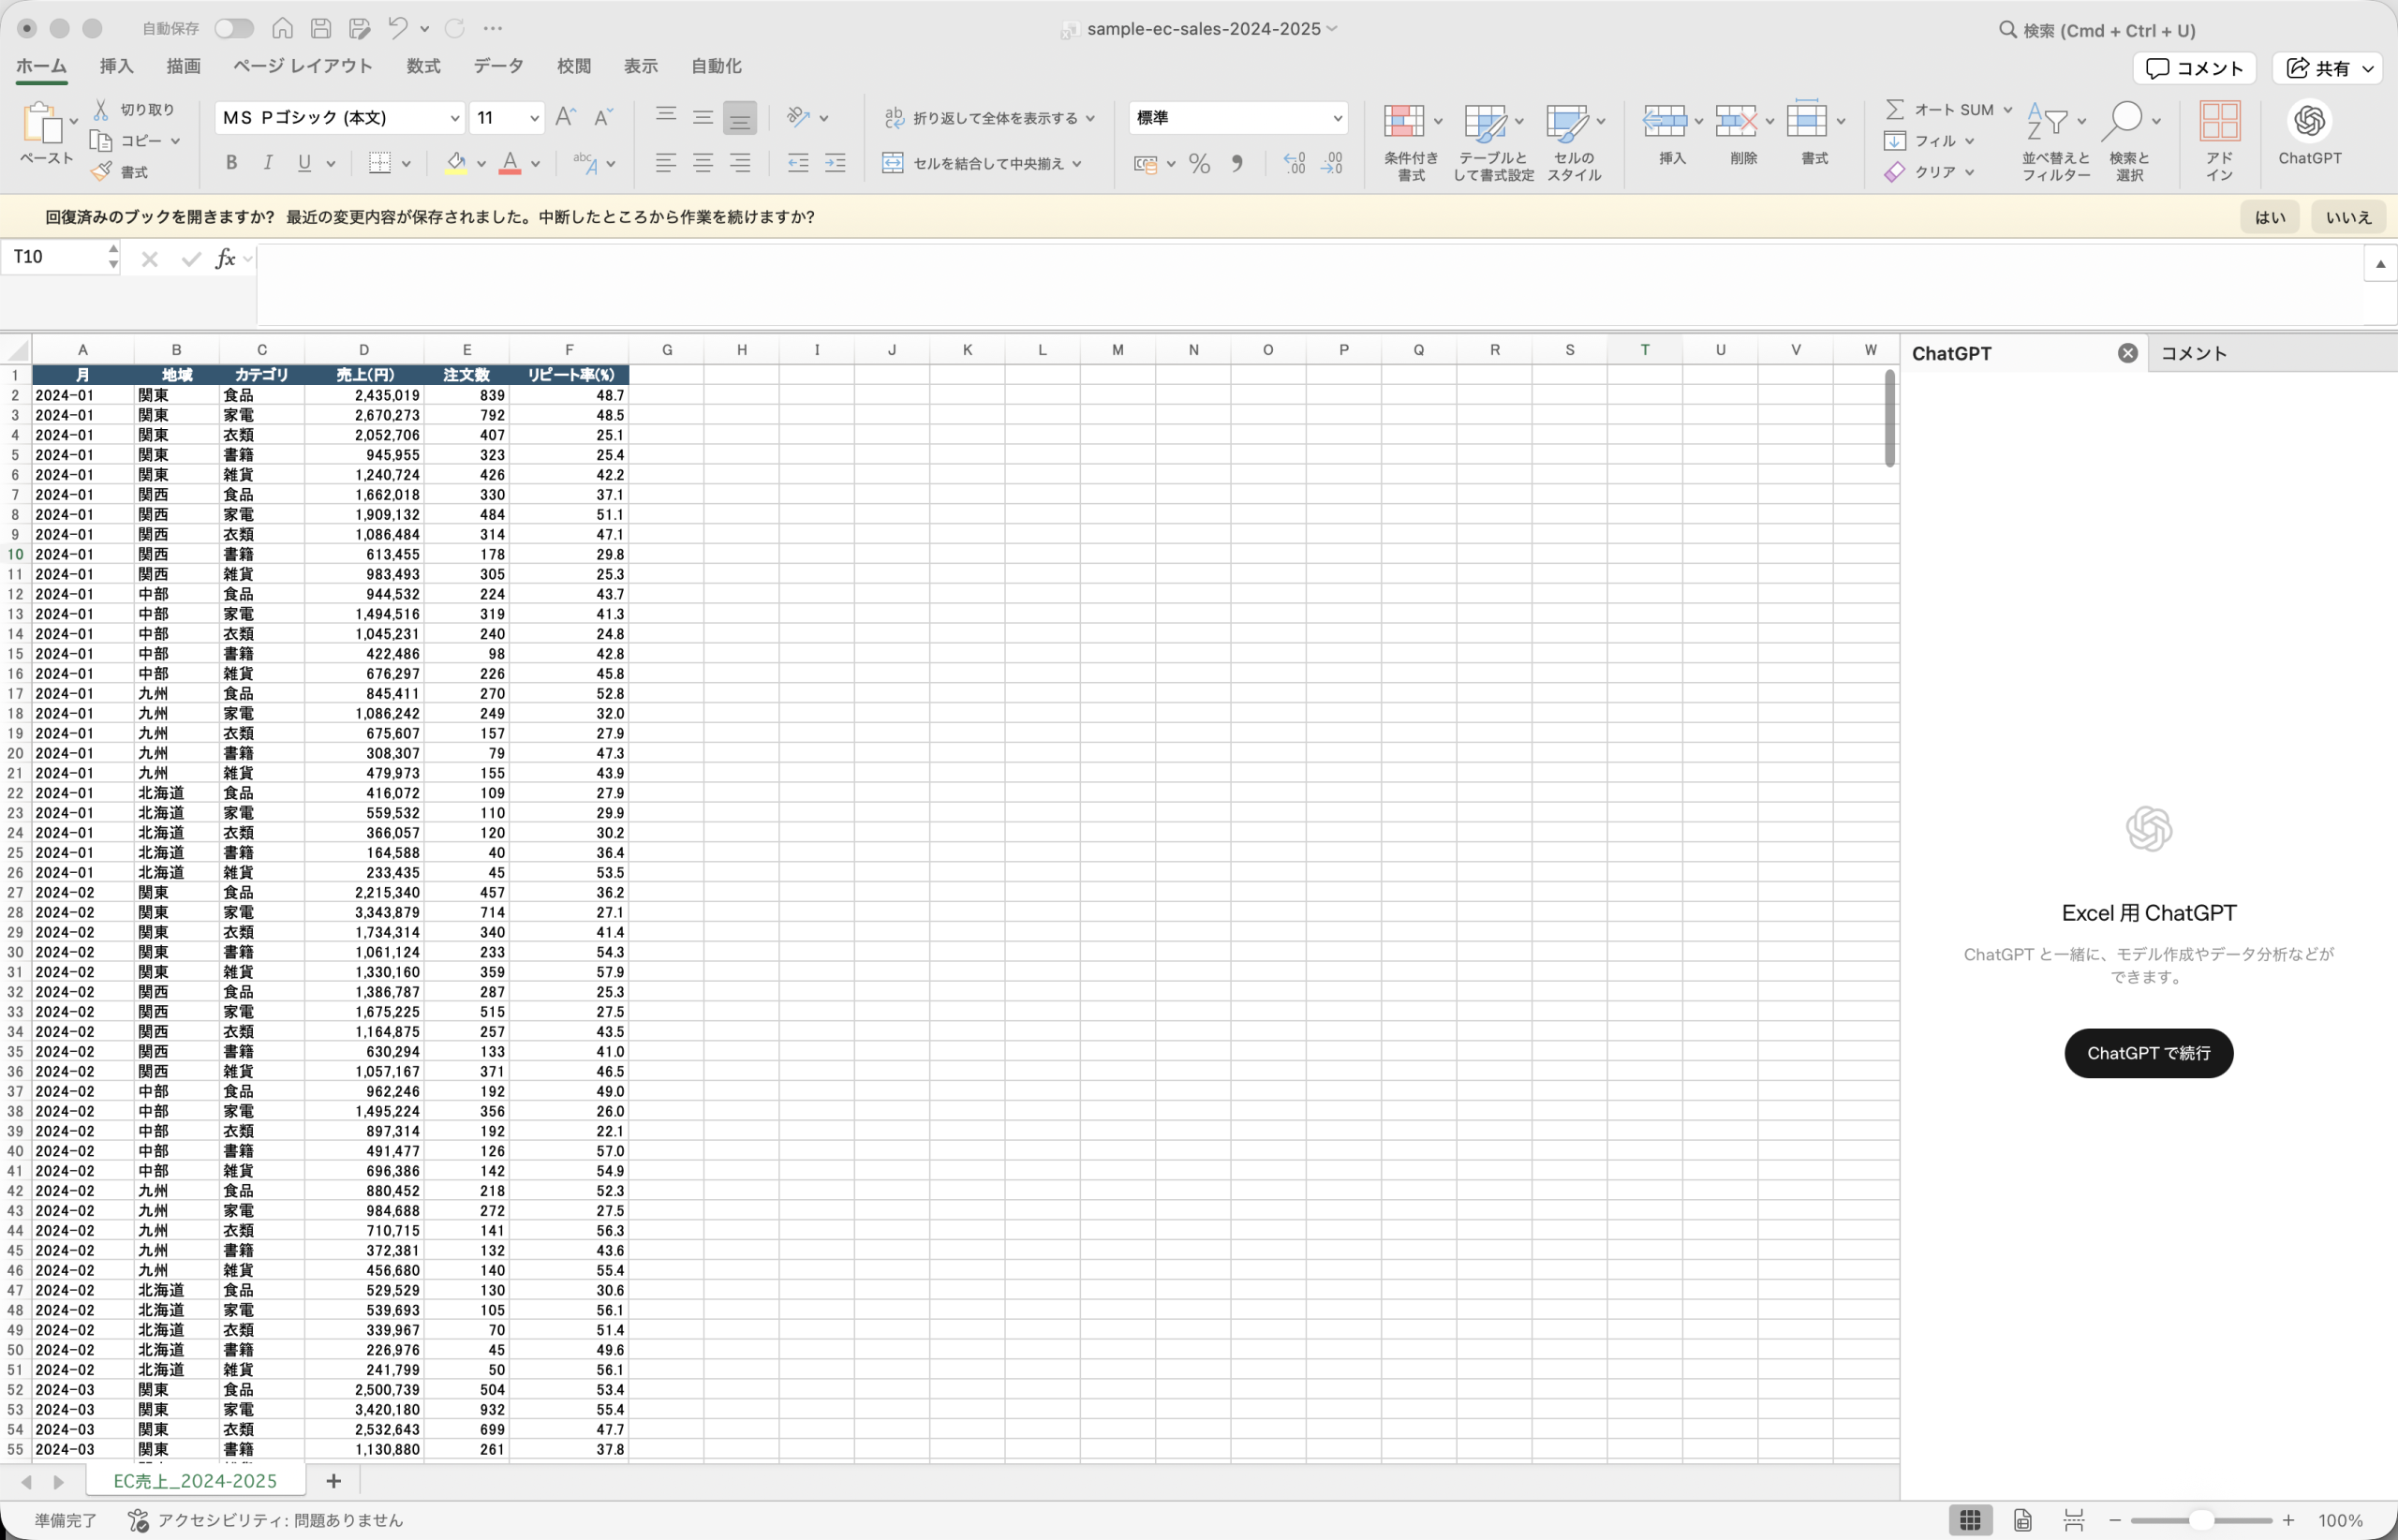Apply italic formatting with I icon
Screen dimensions: 2398x1540
pos(267,162)
